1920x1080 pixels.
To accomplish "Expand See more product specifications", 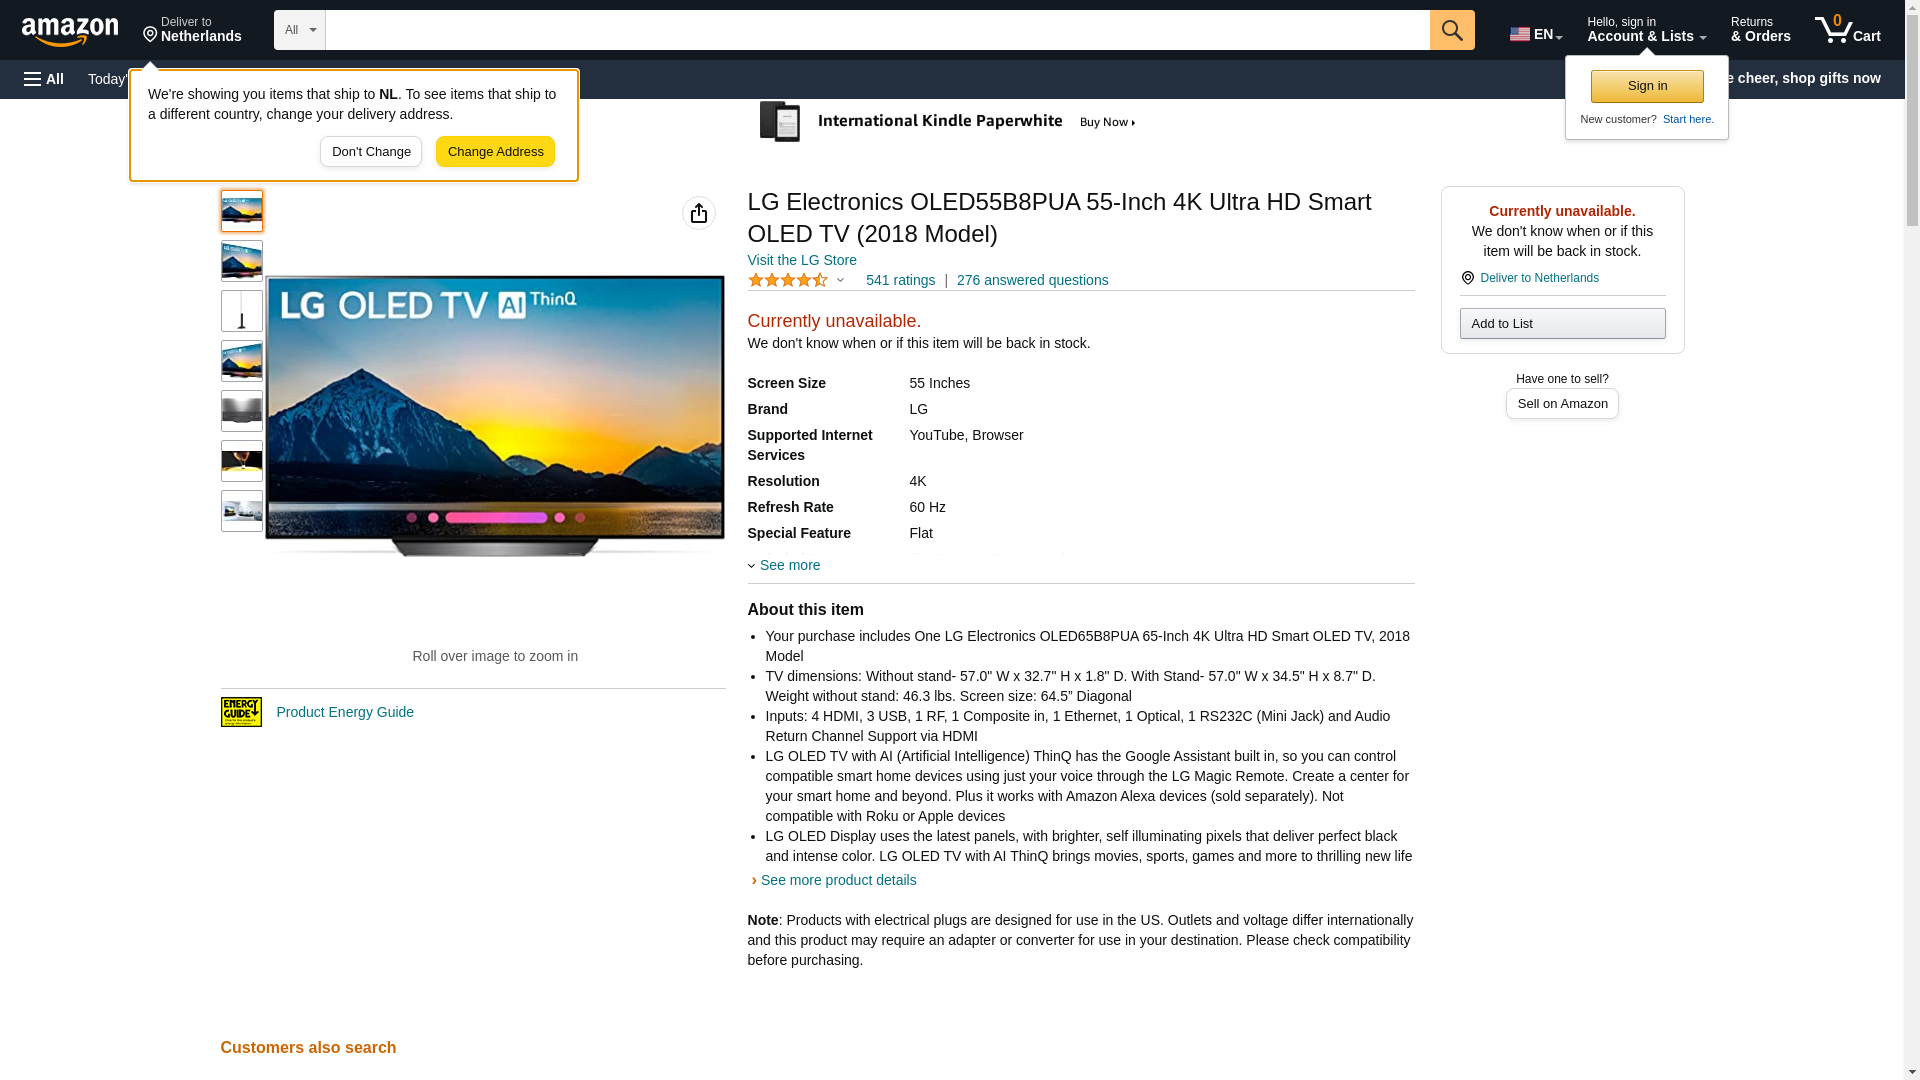I will (788, 566).
